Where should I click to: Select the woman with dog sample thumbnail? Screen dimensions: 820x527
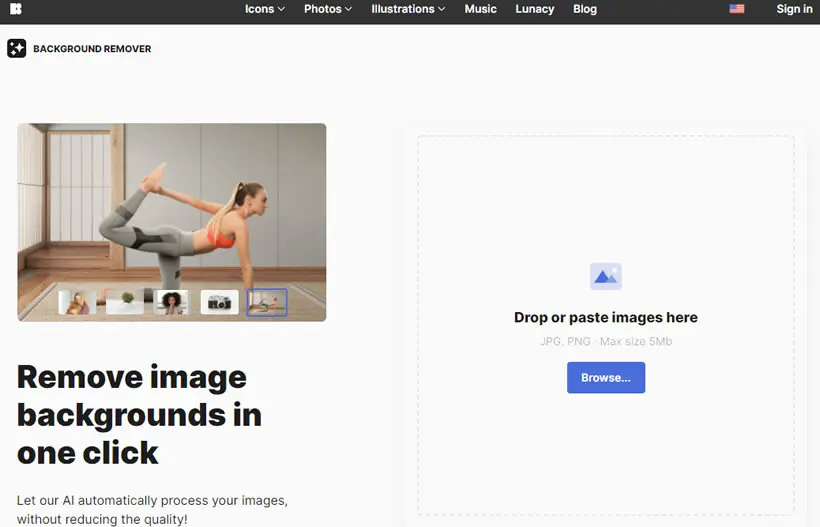tap(77, 302)
